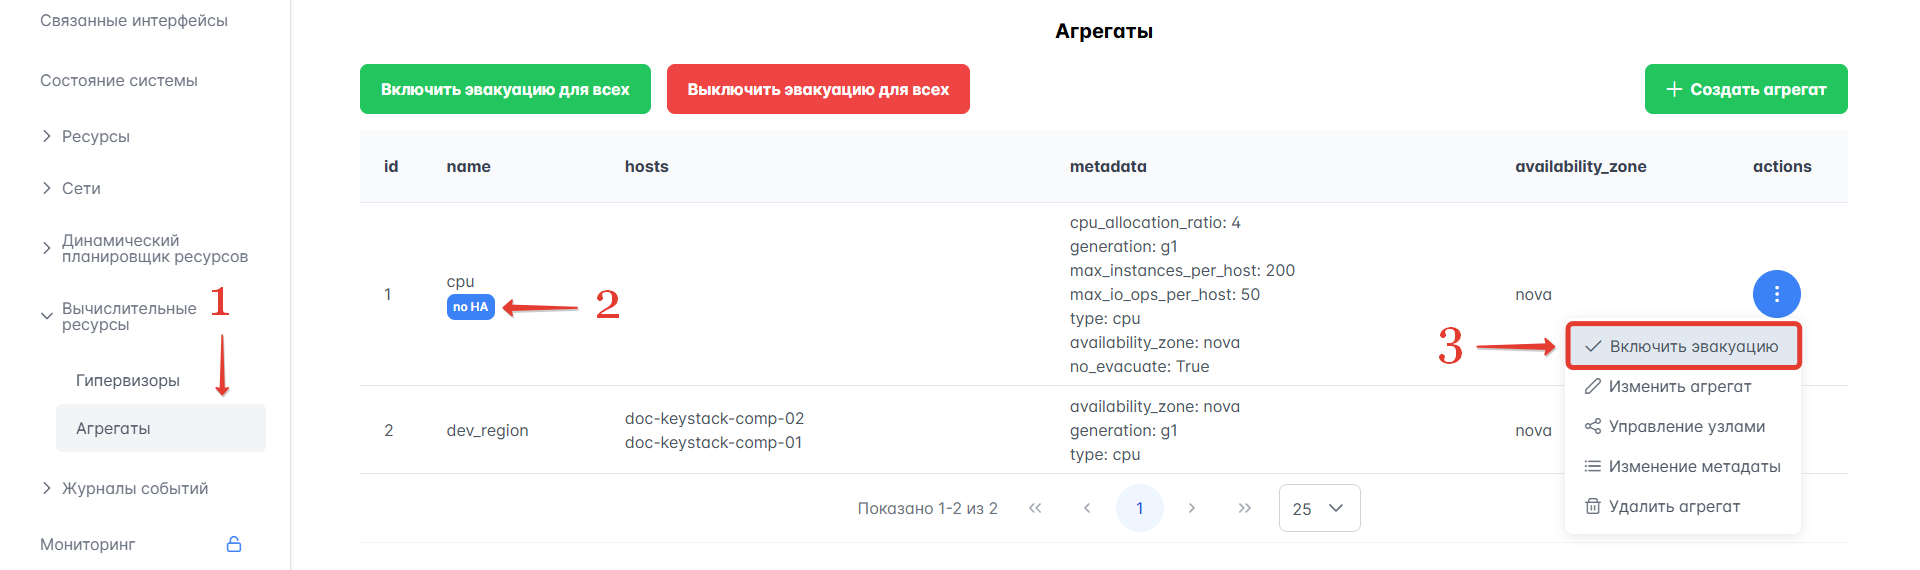Screen dimensions: 1920x570
Task: Select Изменить агрегат menu entry
Action: [1679, 386]
